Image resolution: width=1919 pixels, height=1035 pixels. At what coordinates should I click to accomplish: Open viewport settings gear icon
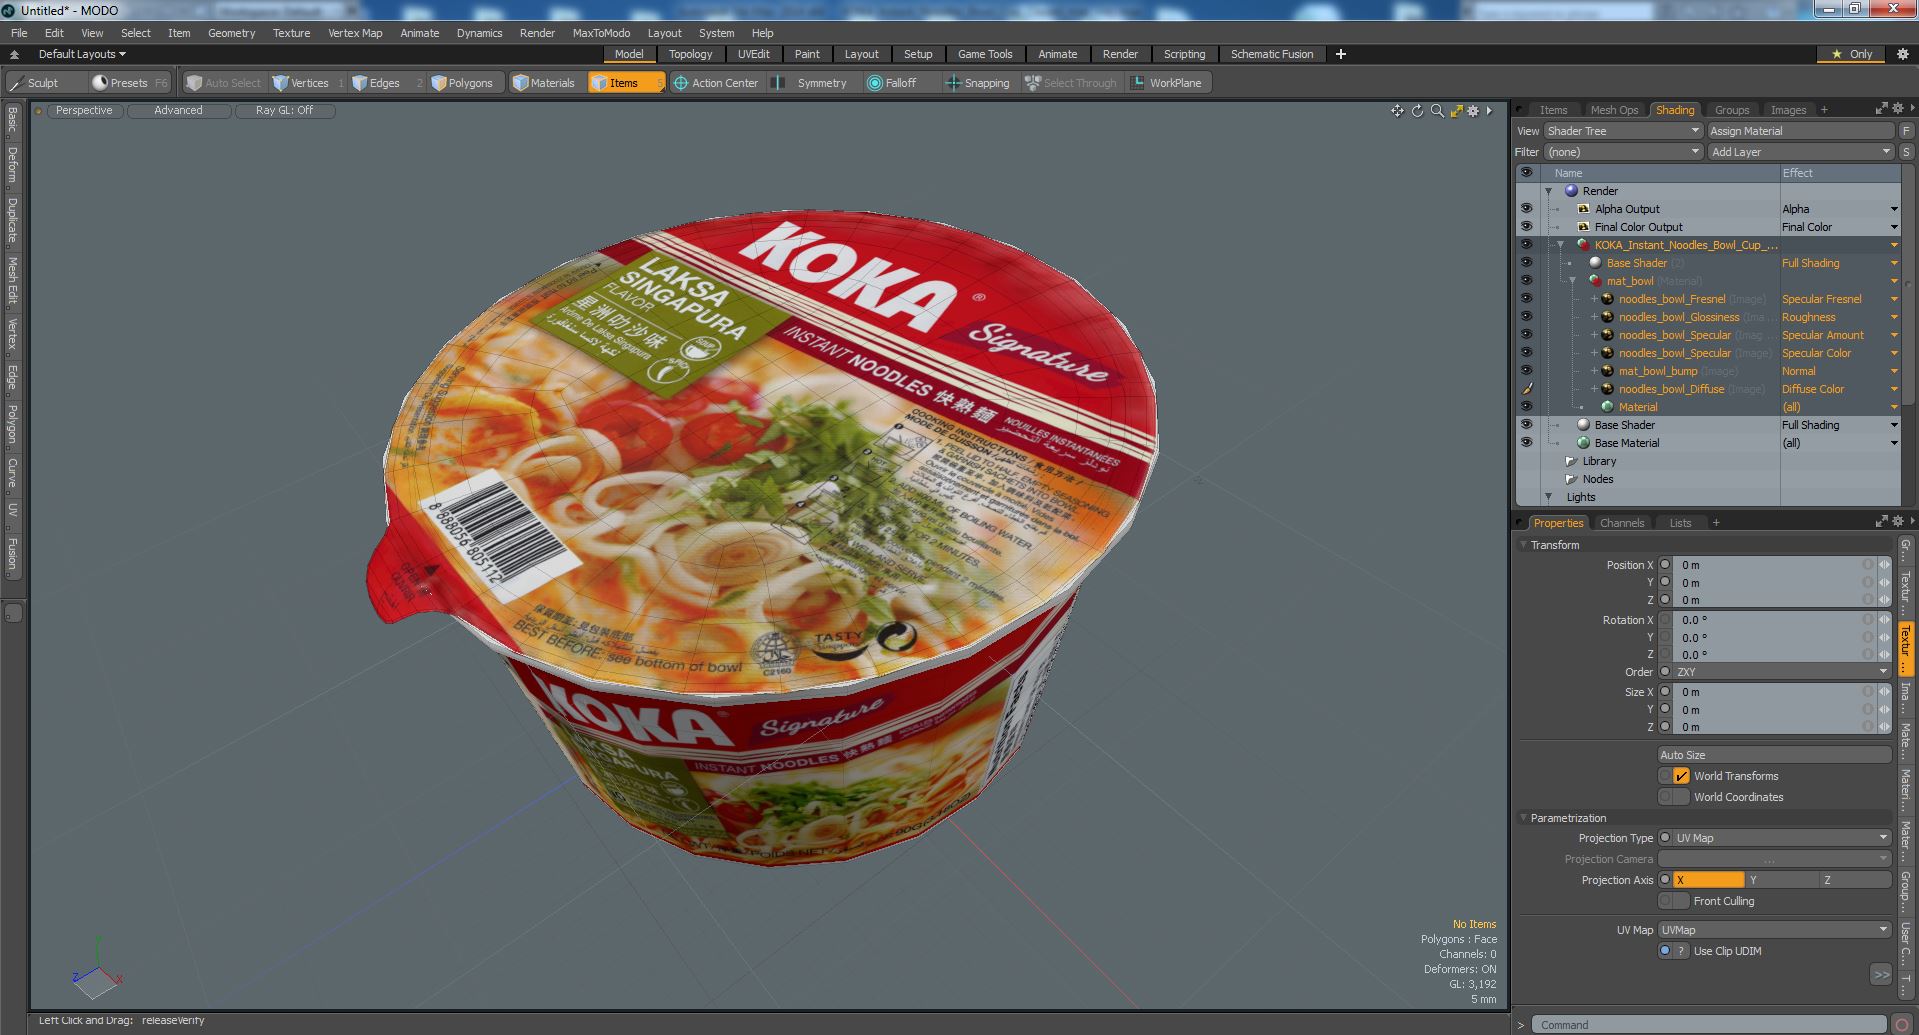coord(1473,111)
